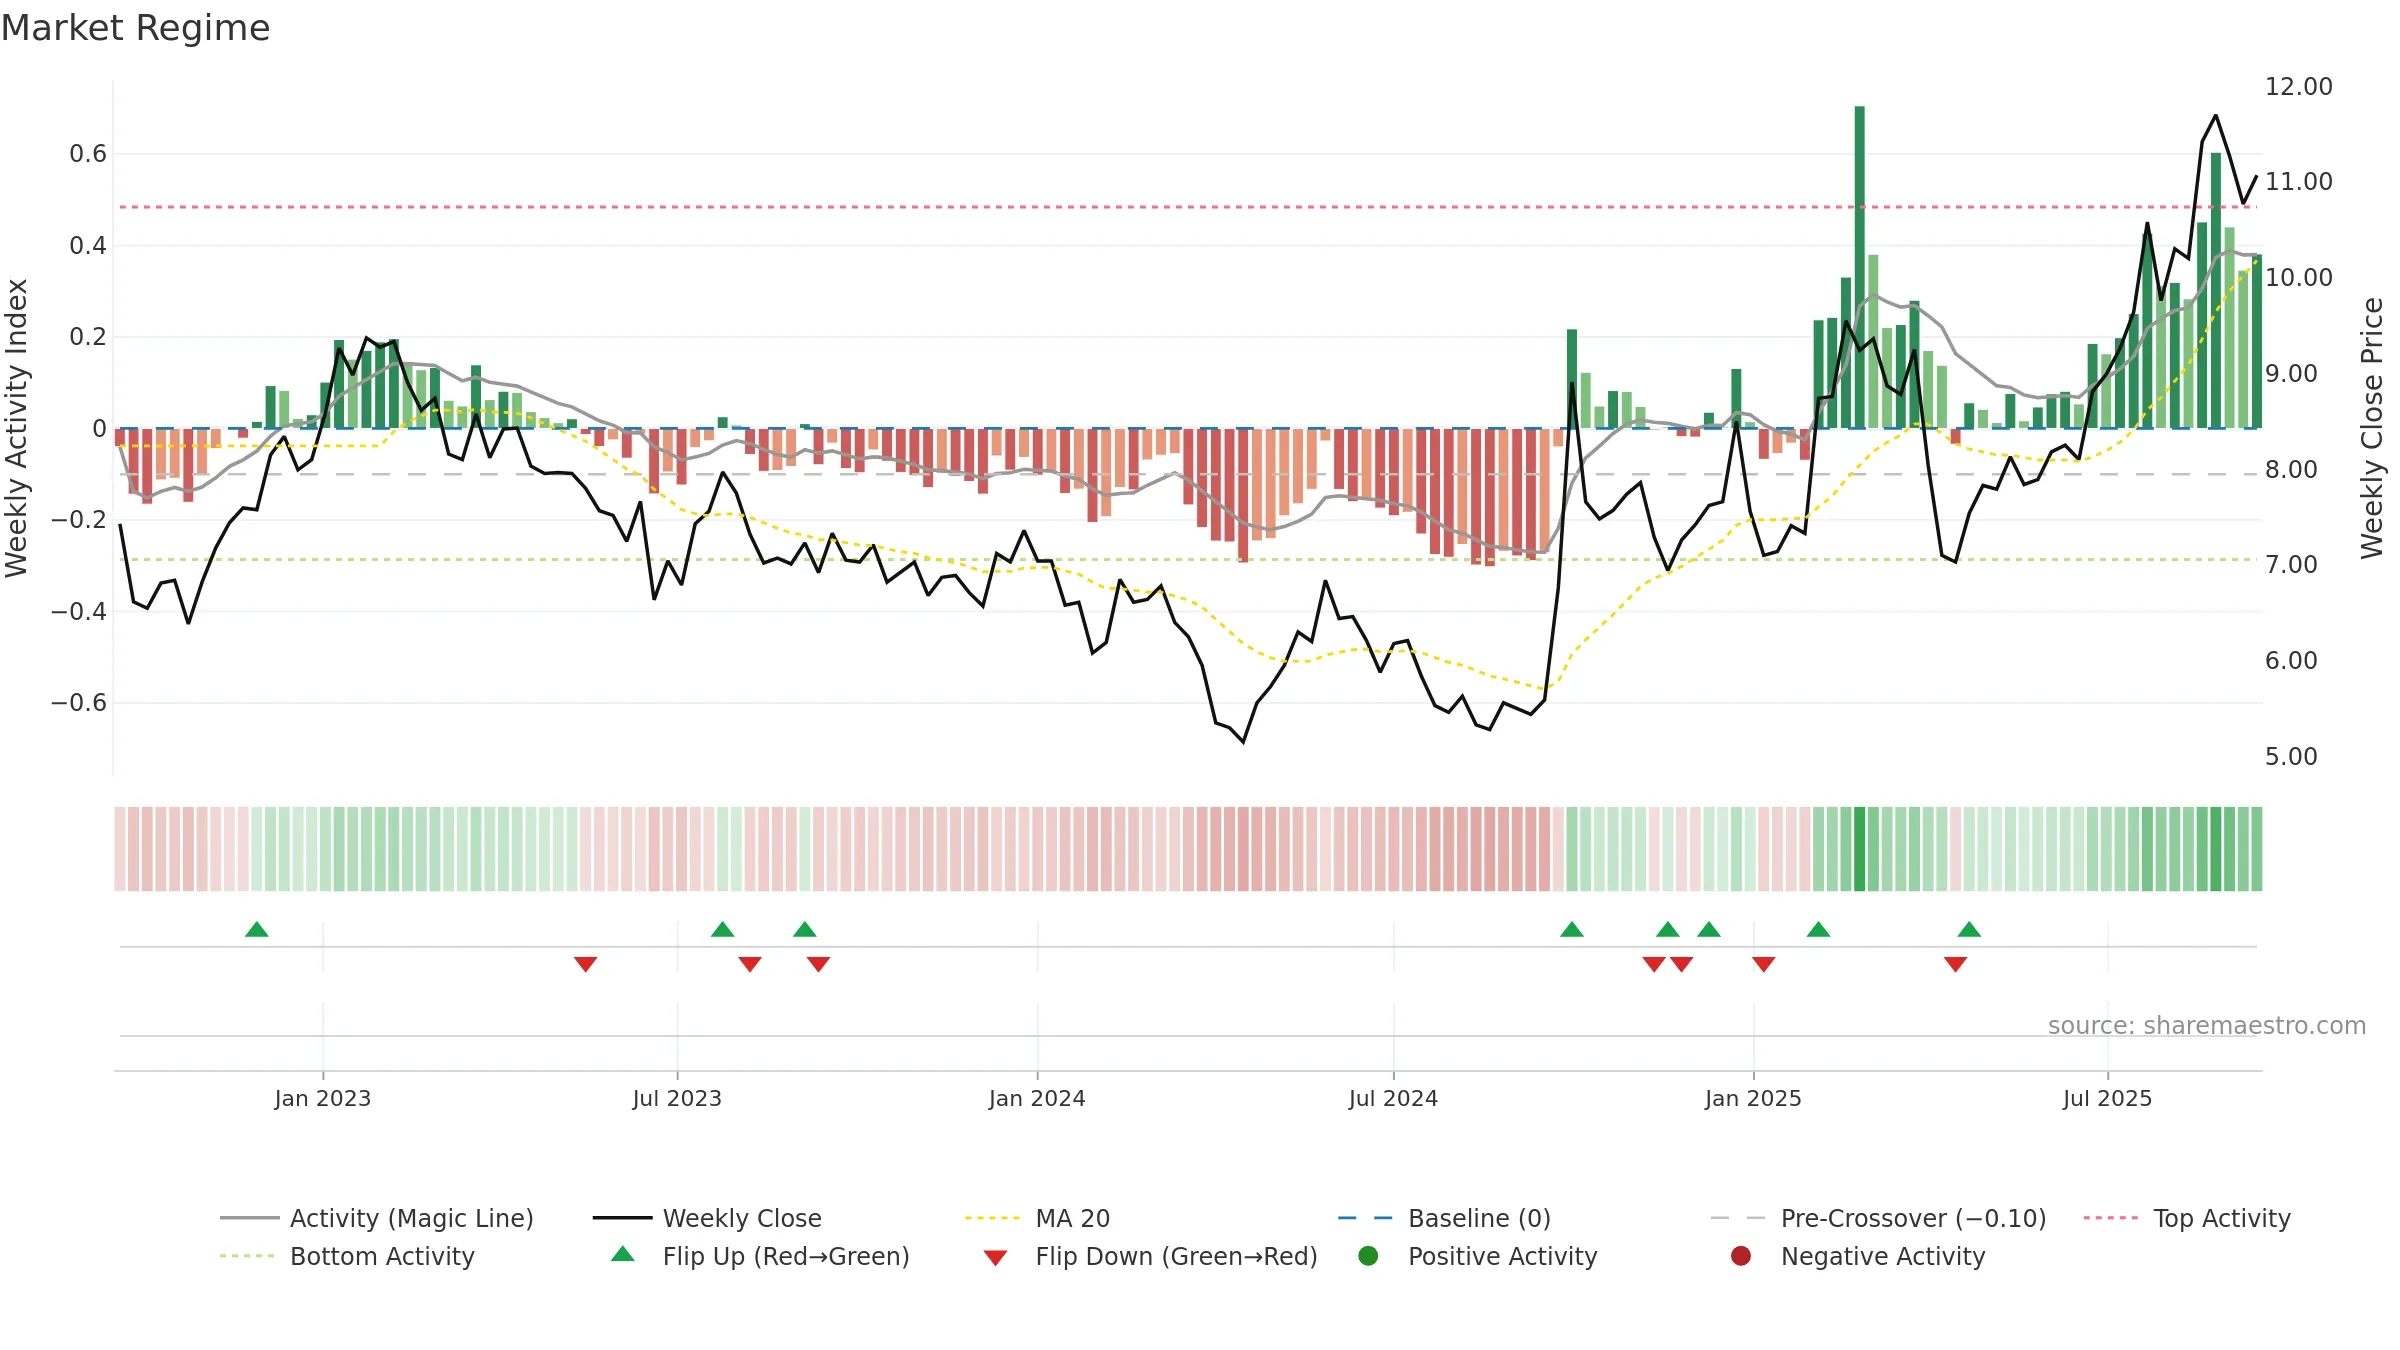Click the 12.00 price axis value
This screenshot has width=2400, height=1350.
click(2298, 86)
